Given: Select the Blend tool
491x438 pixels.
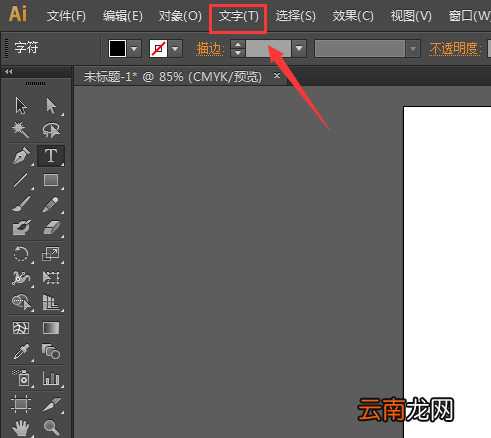Looking at the screenshot, I should pos(51,352).
